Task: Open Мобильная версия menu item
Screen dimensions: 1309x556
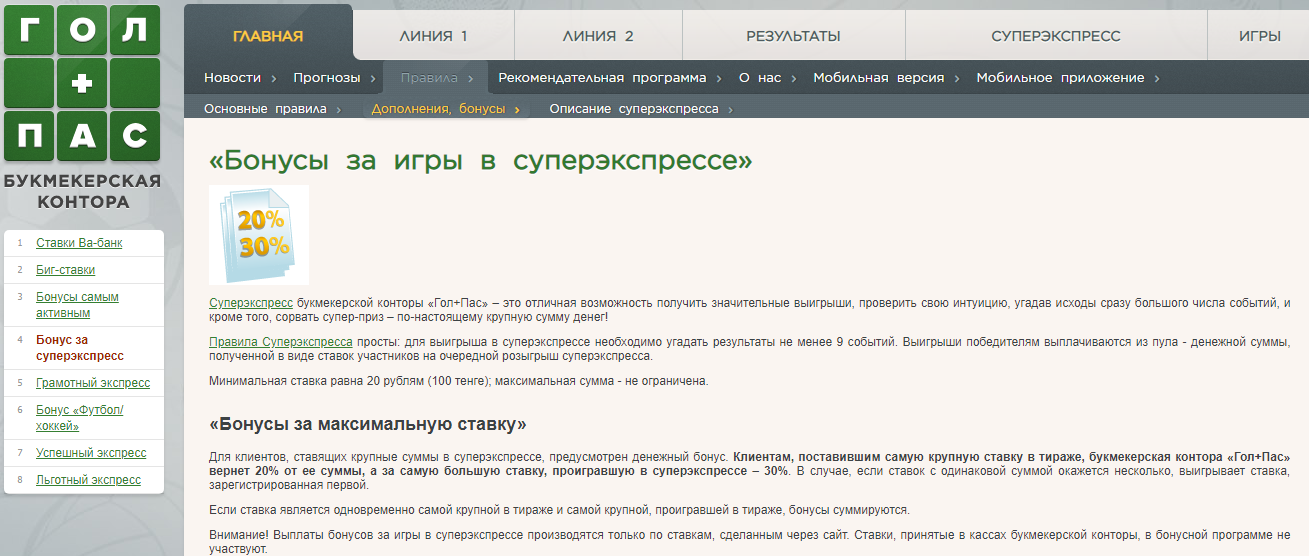Action: [x=876, y=78]
